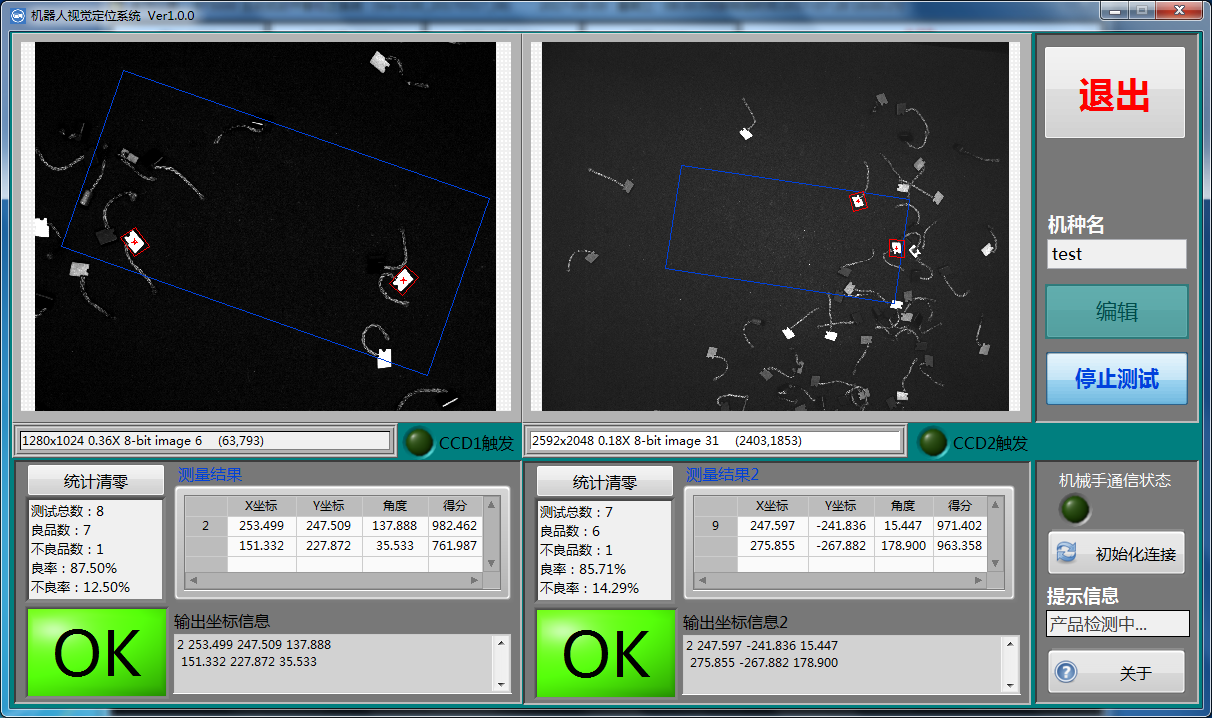The width and height of the screenshot is (1212, 718).
Task: Reset right statistics with 统计清零
Action: [604, 481]
